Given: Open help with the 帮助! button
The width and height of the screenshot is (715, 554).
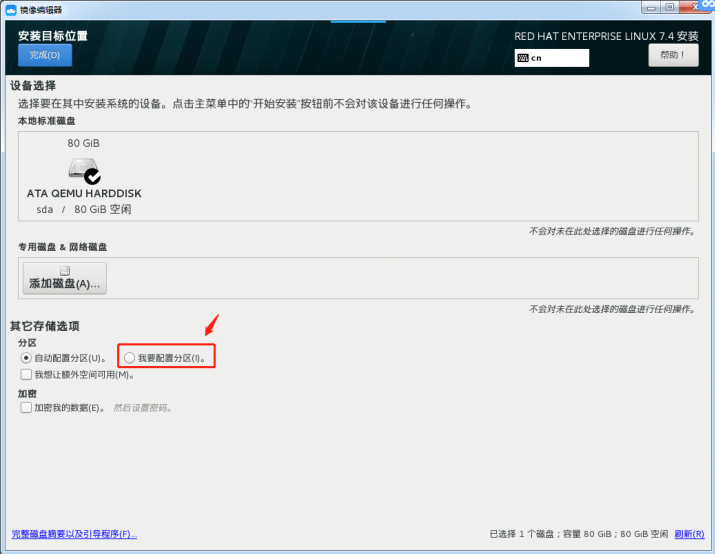Looking at the screenshot, I should (673, 55).
